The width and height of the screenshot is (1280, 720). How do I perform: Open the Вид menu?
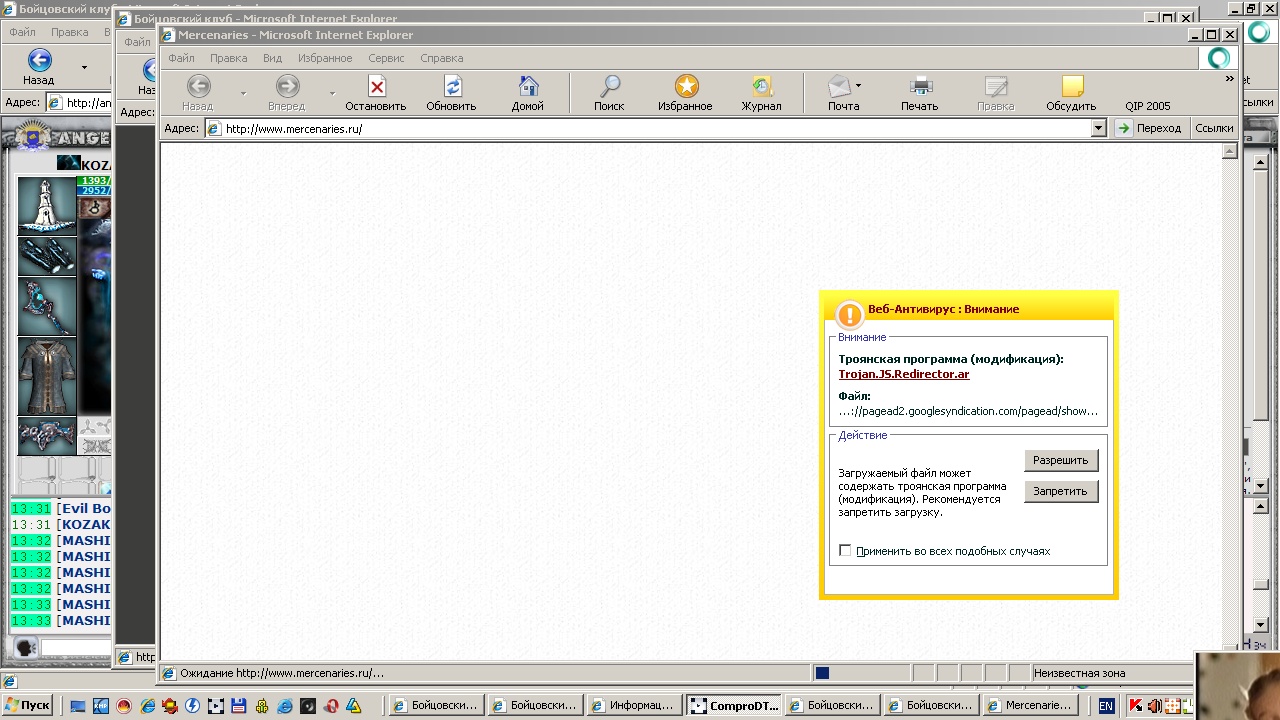pos(272,58)
